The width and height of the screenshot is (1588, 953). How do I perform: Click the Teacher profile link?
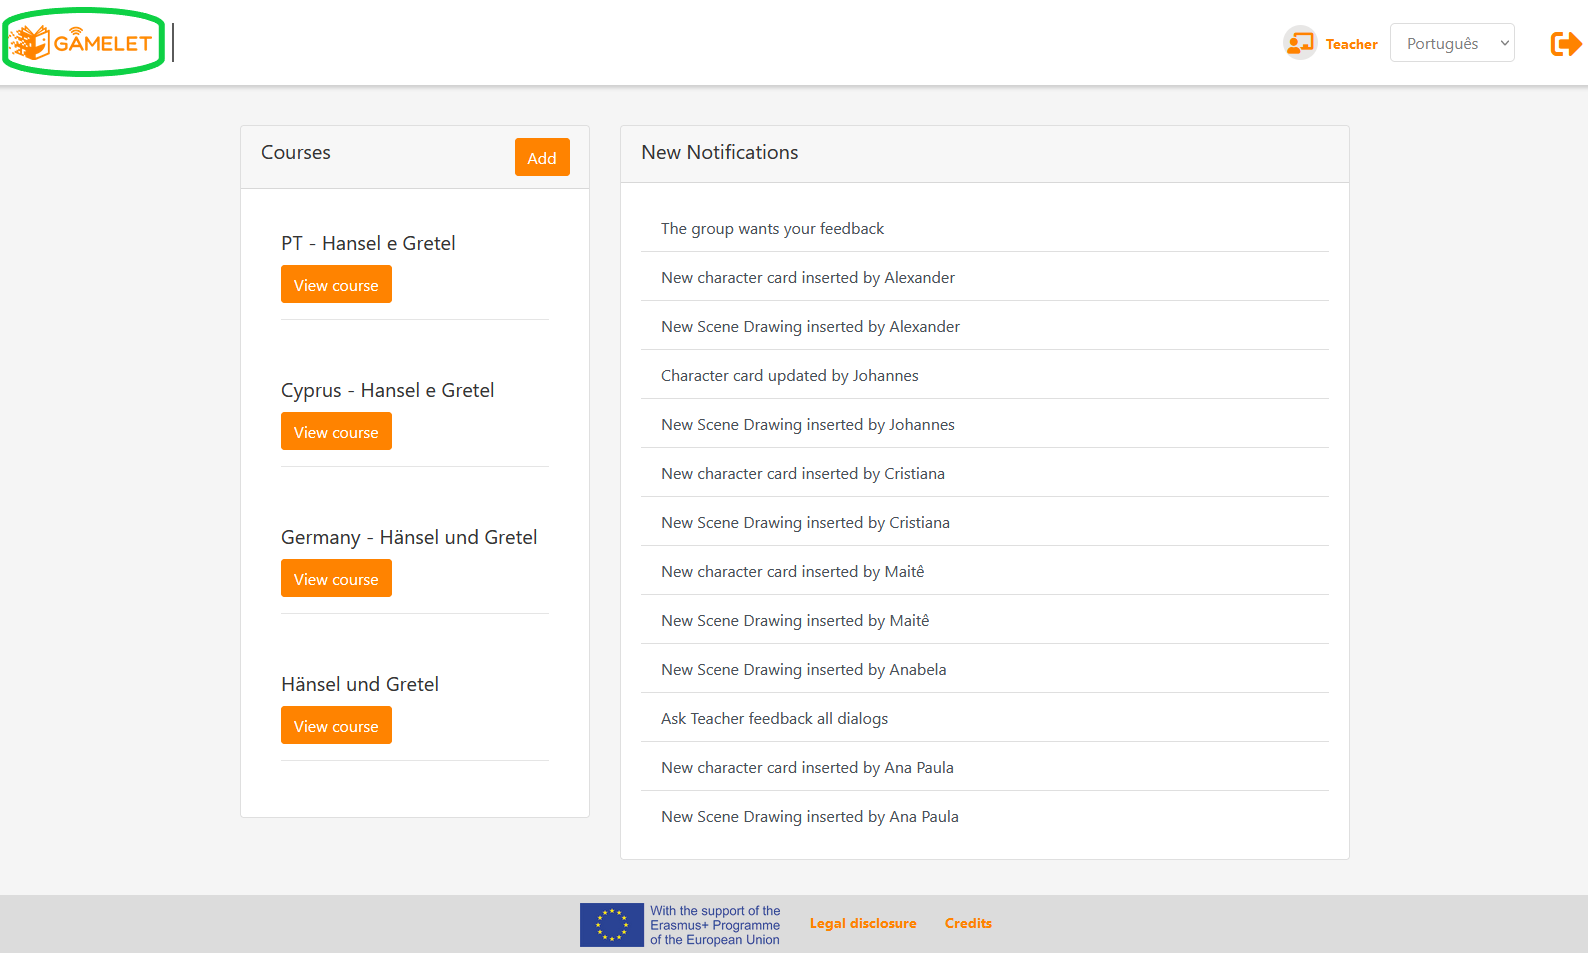(1351, 44)
